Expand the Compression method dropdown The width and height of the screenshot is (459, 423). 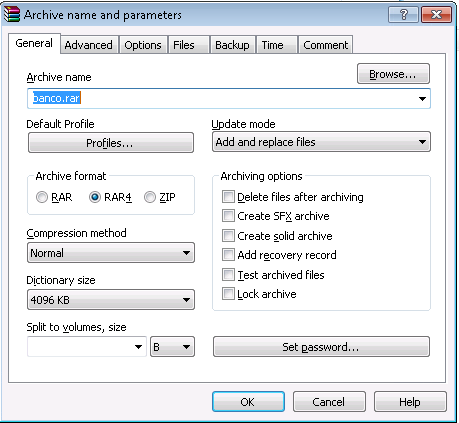coord(111,253)
